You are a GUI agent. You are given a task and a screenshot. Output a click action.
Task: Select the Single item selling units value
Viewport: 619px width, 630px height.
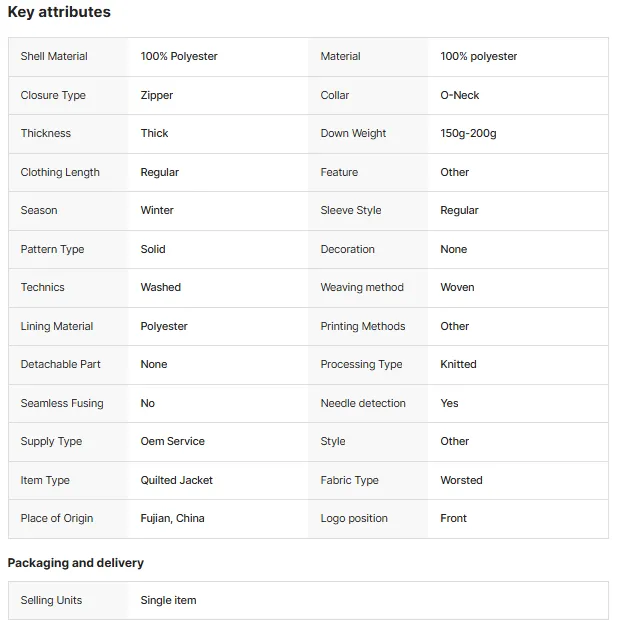click(x=168, y=600)
